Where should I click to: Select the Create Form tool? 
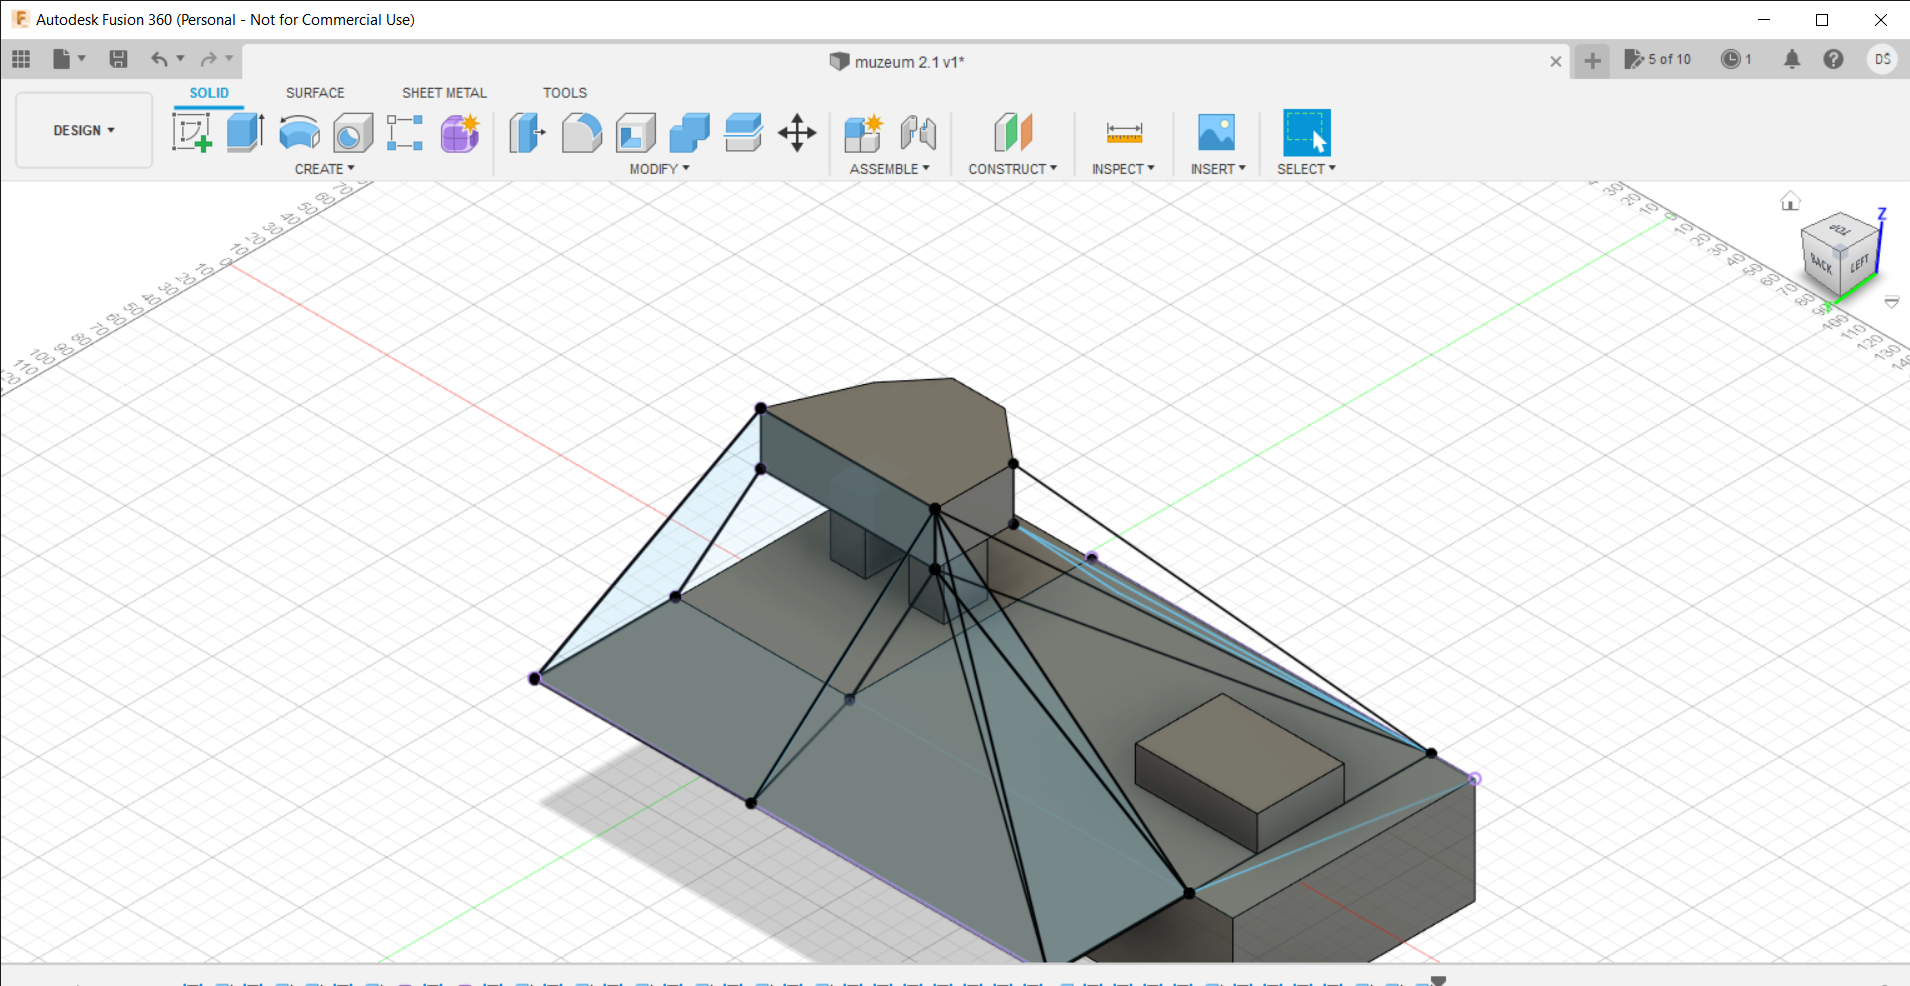[x=460, y=132]
